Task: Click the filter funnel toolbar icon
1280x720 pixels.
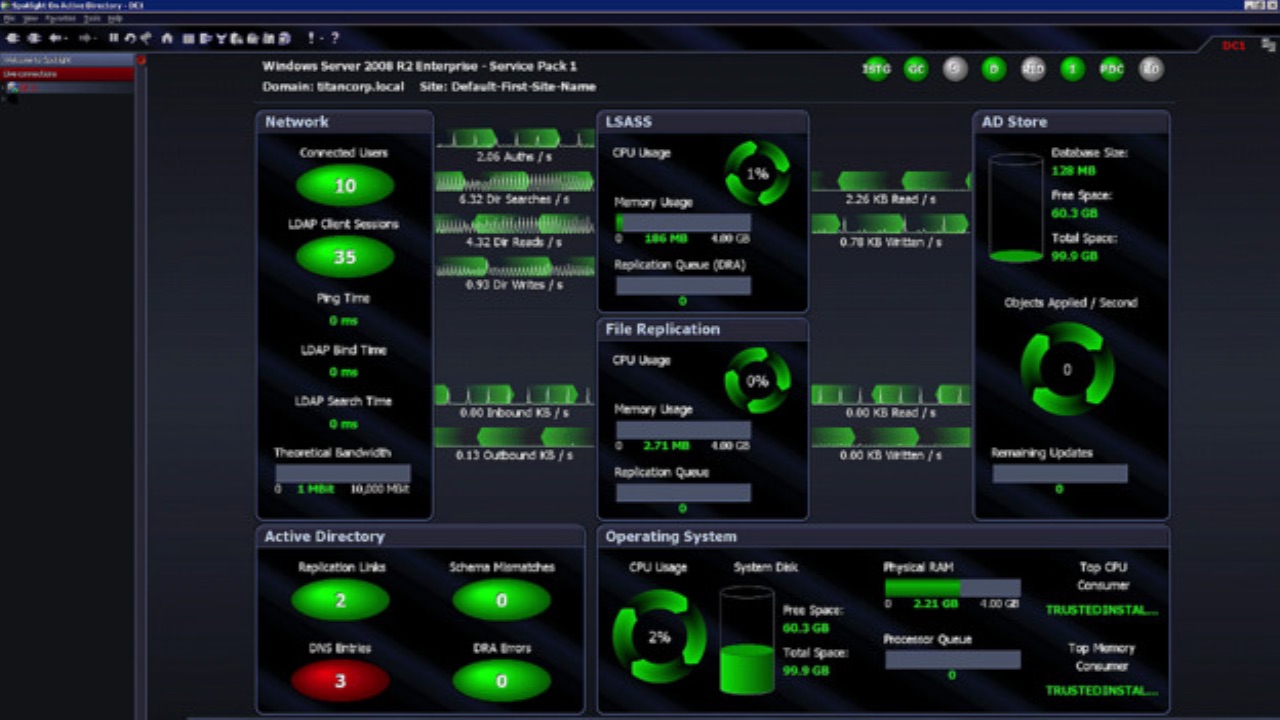Action: click(x=221, y=38)
